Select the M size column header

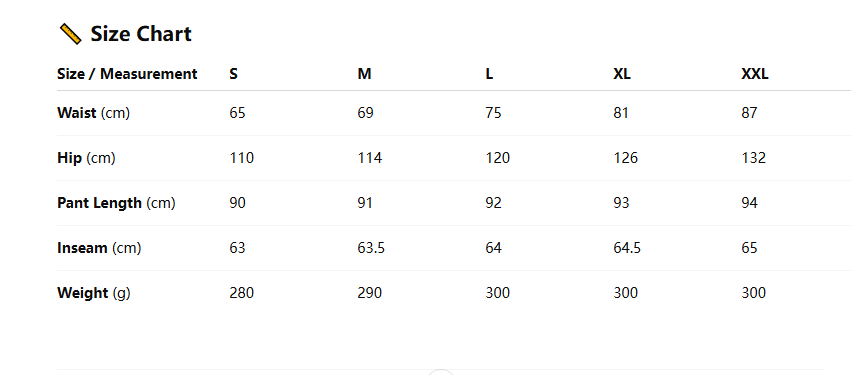point(364,74)
